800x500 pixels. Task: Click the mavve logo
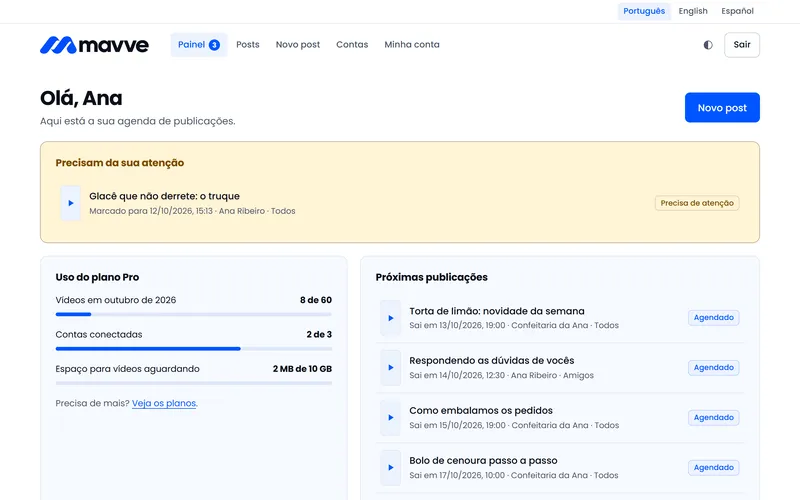click(94, 45)
